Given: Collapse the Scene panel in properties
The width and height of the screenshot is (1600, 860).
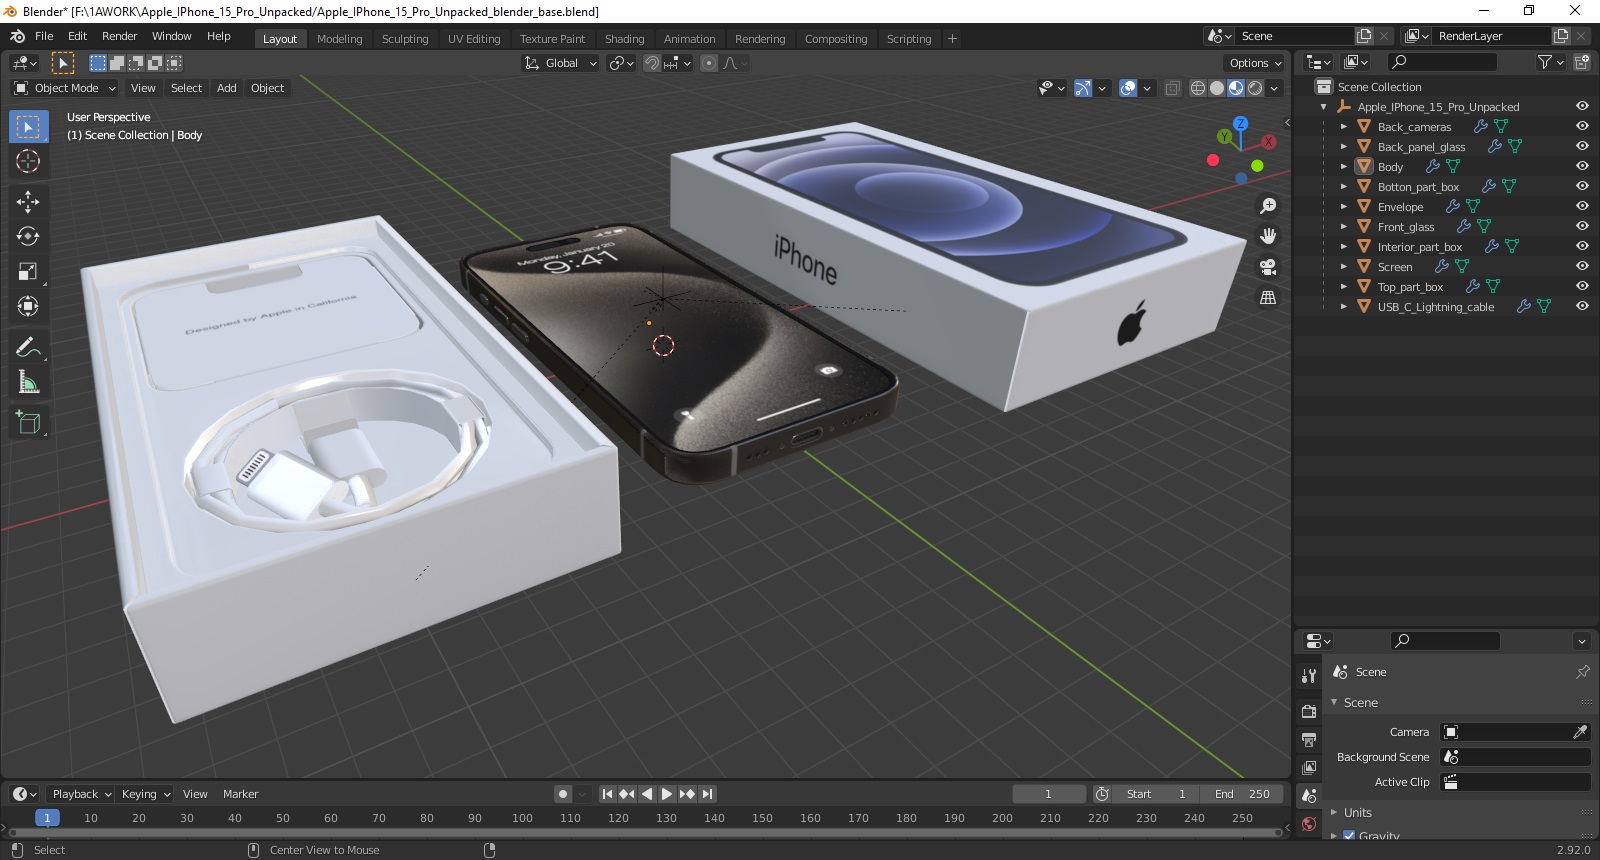Looking at the screenshot, I should pyautogui.click(x=1334, y=702).
